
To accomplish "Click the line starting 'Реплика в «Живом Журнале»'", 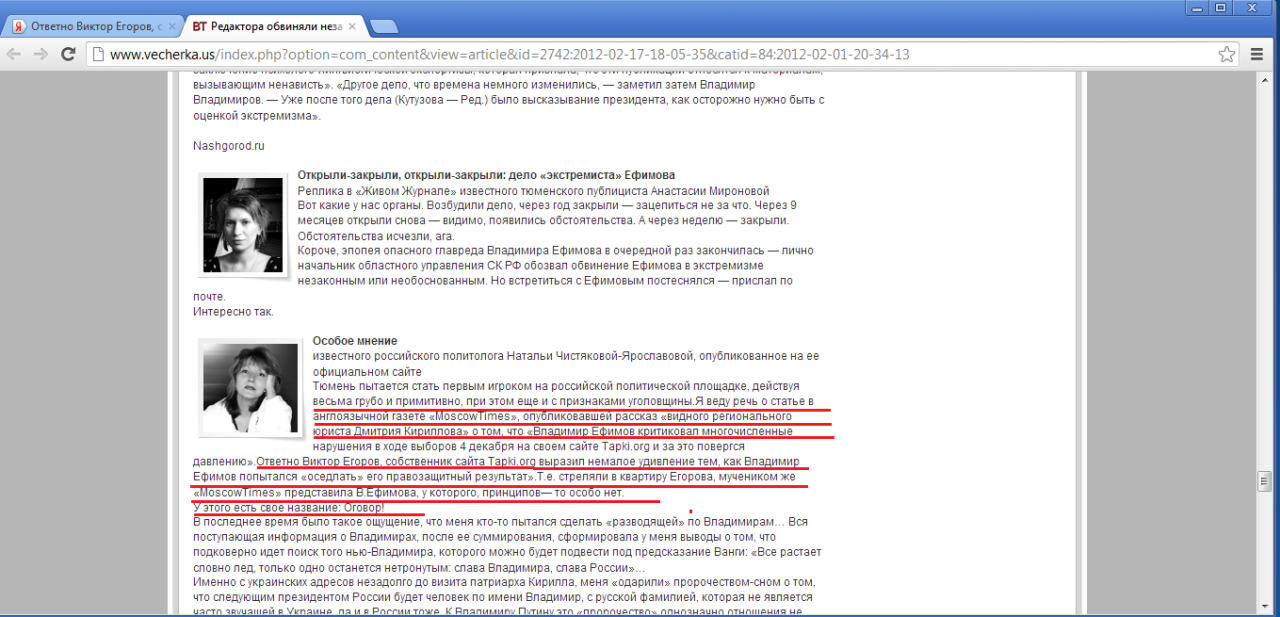I will coord(533,190).
